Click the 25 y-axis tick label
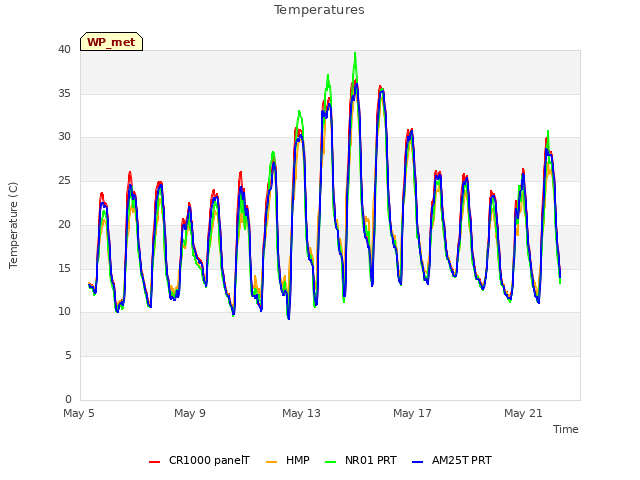 pos(64,180)
